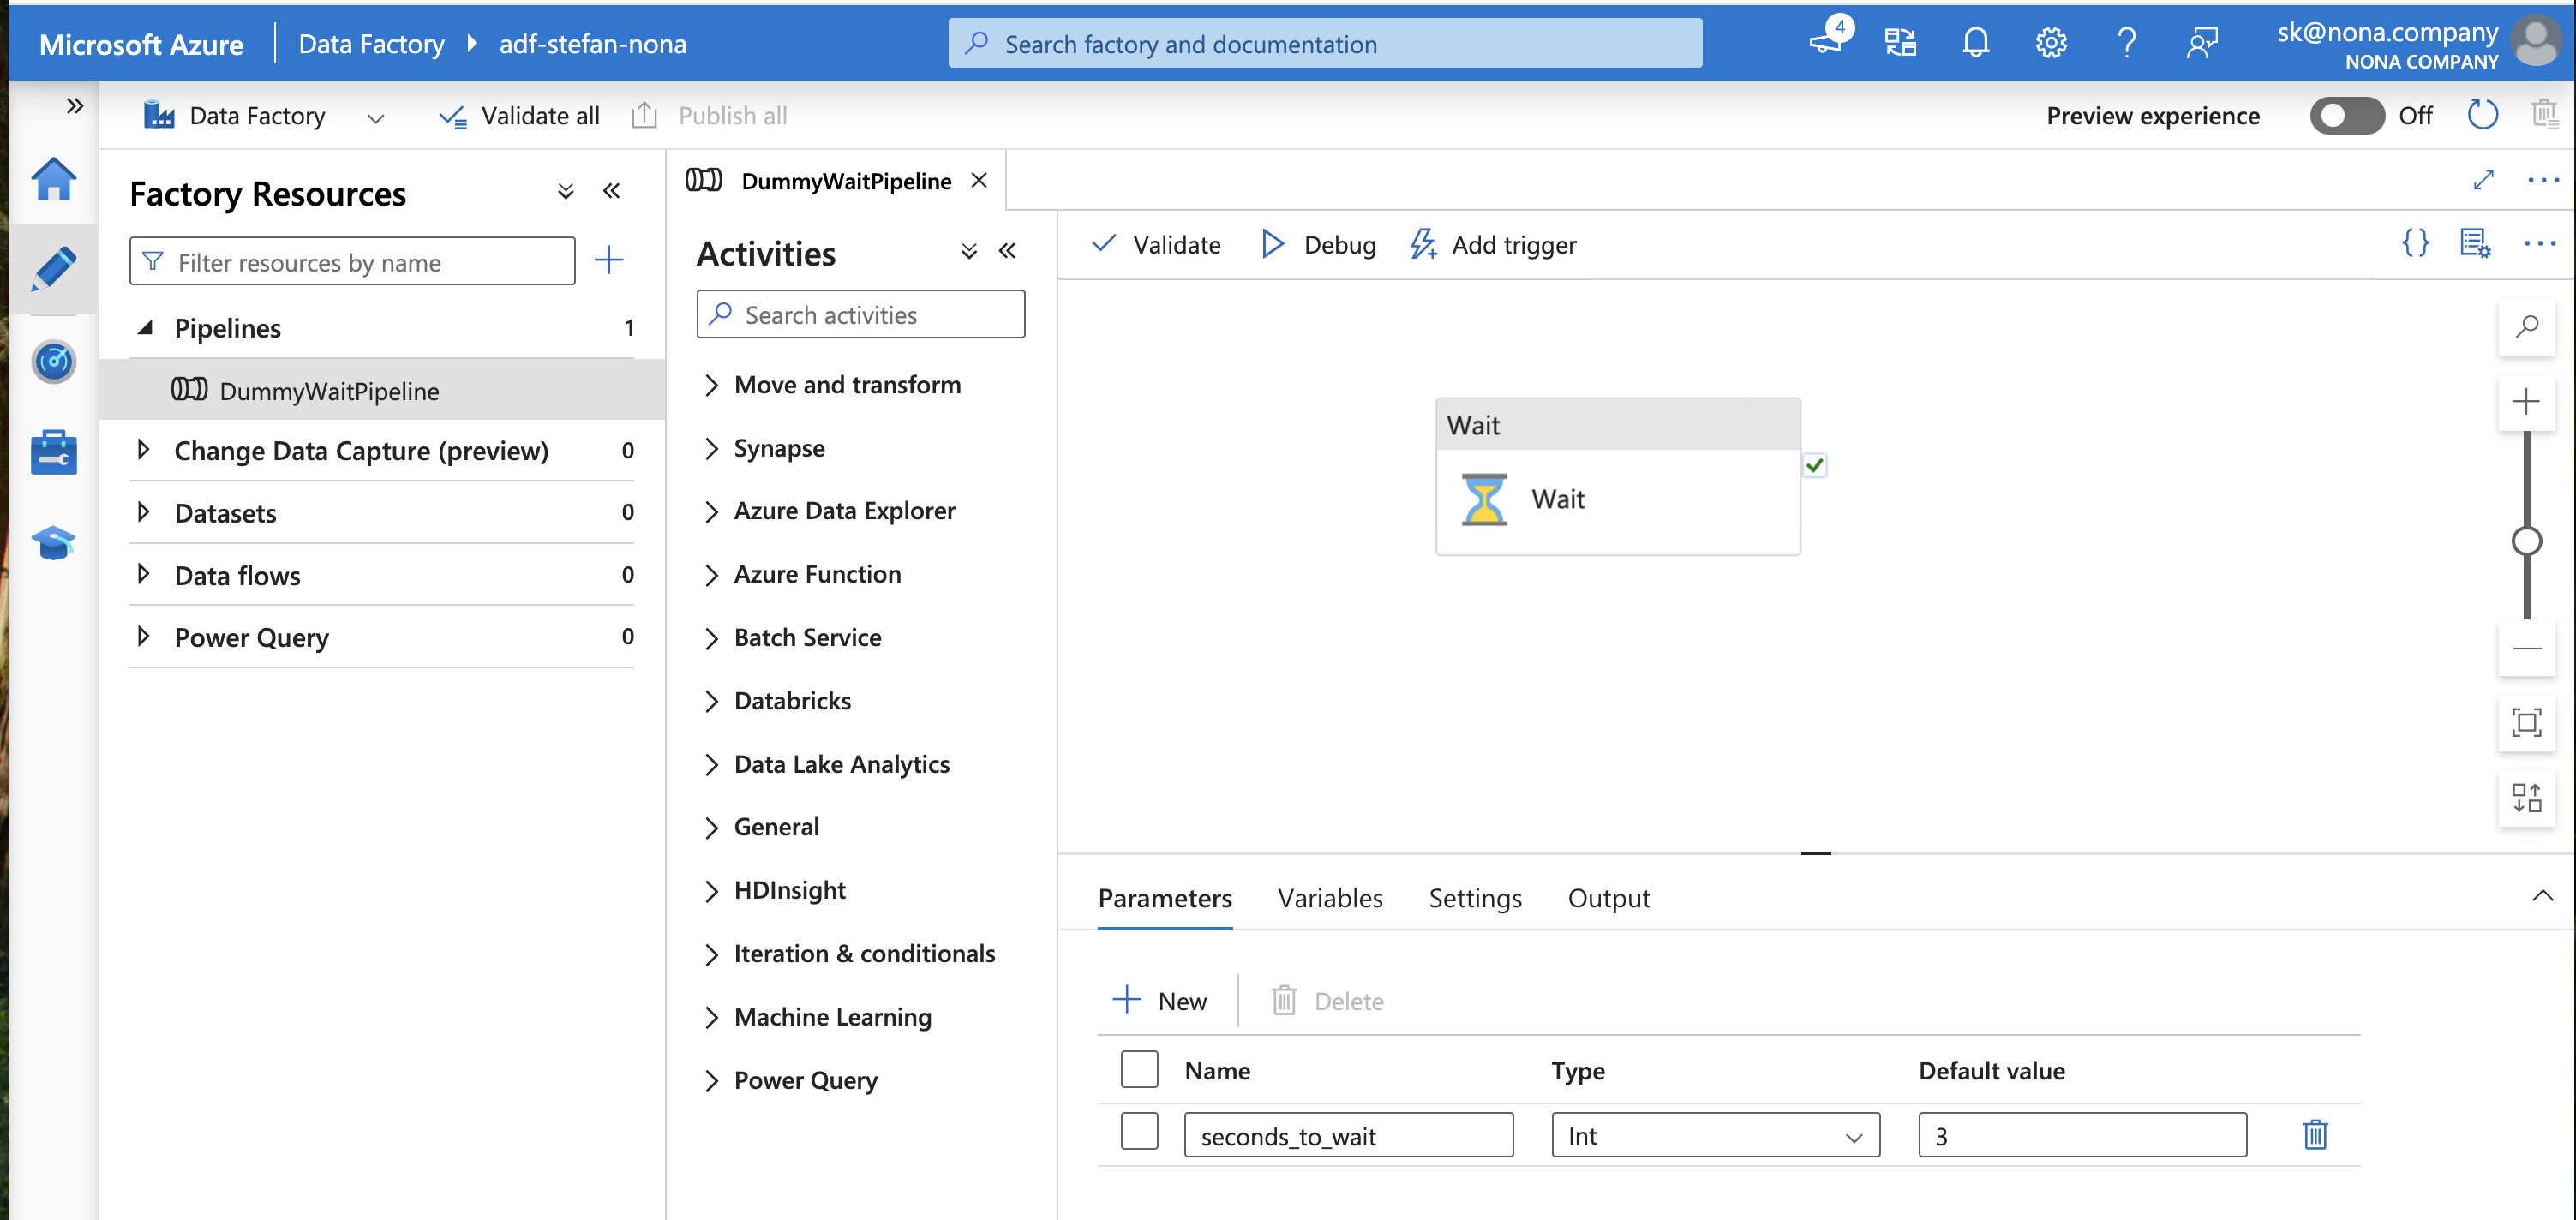Switch to the Settings tab
This screenshot has width=2576, height=1220.
[1475, 898]
